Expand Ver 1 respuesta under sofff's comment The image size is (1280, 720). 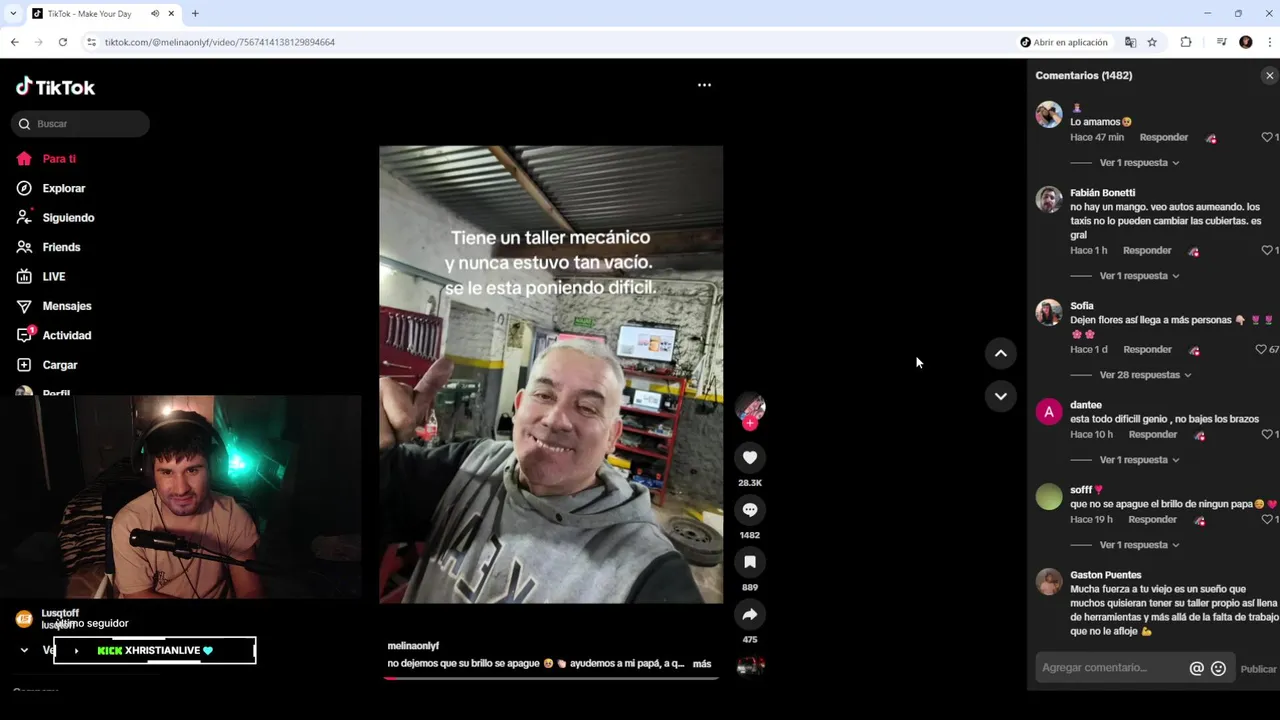[x=1139, y=545]
